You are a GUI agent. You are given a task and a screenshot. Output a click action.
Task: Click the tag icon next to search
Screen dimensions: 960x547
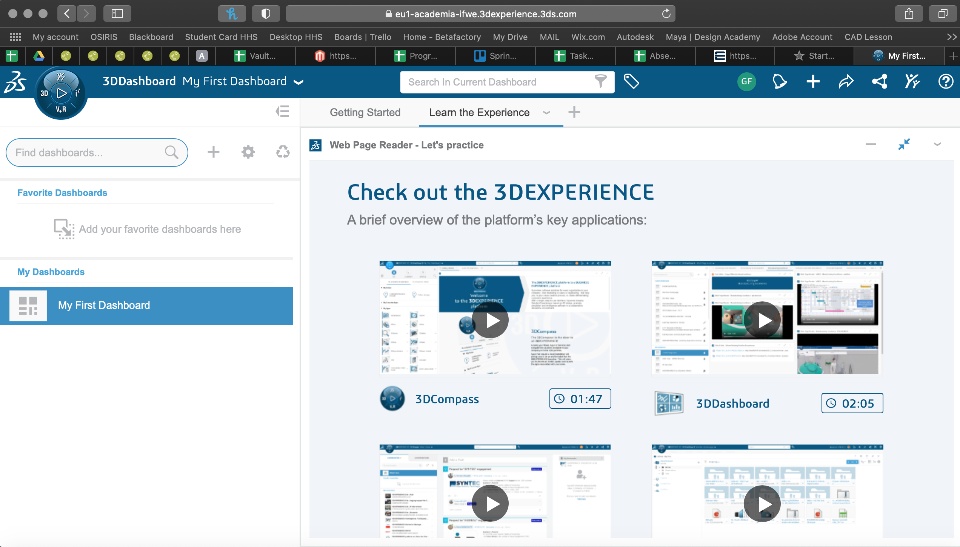(631, 81)
